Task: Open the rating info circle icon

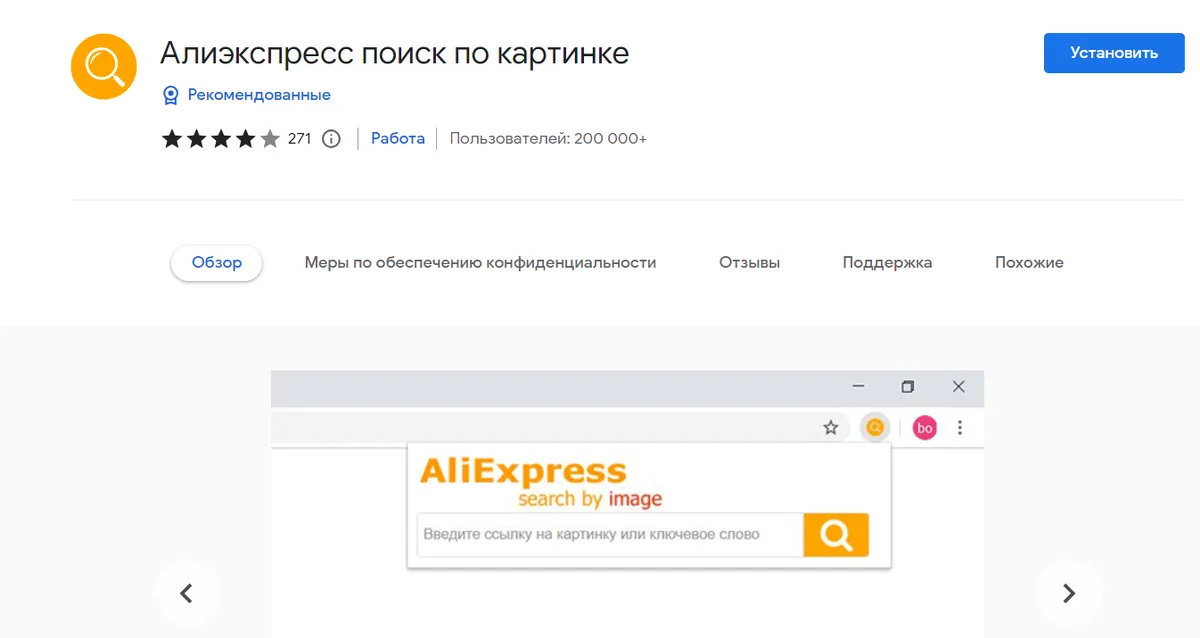Action: pos(331,139)
